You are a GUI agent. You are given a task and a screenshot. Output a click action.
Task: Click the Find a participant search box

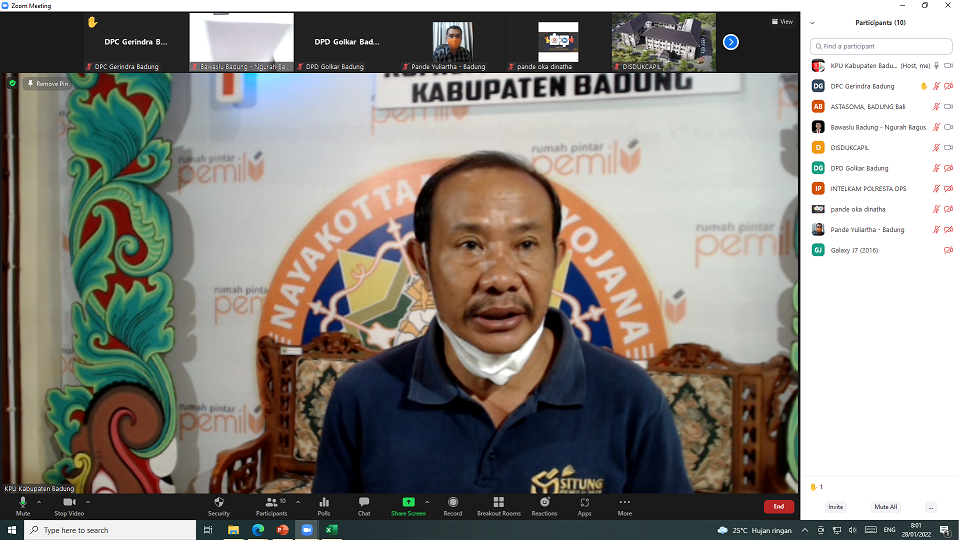[x=880, y=46]
